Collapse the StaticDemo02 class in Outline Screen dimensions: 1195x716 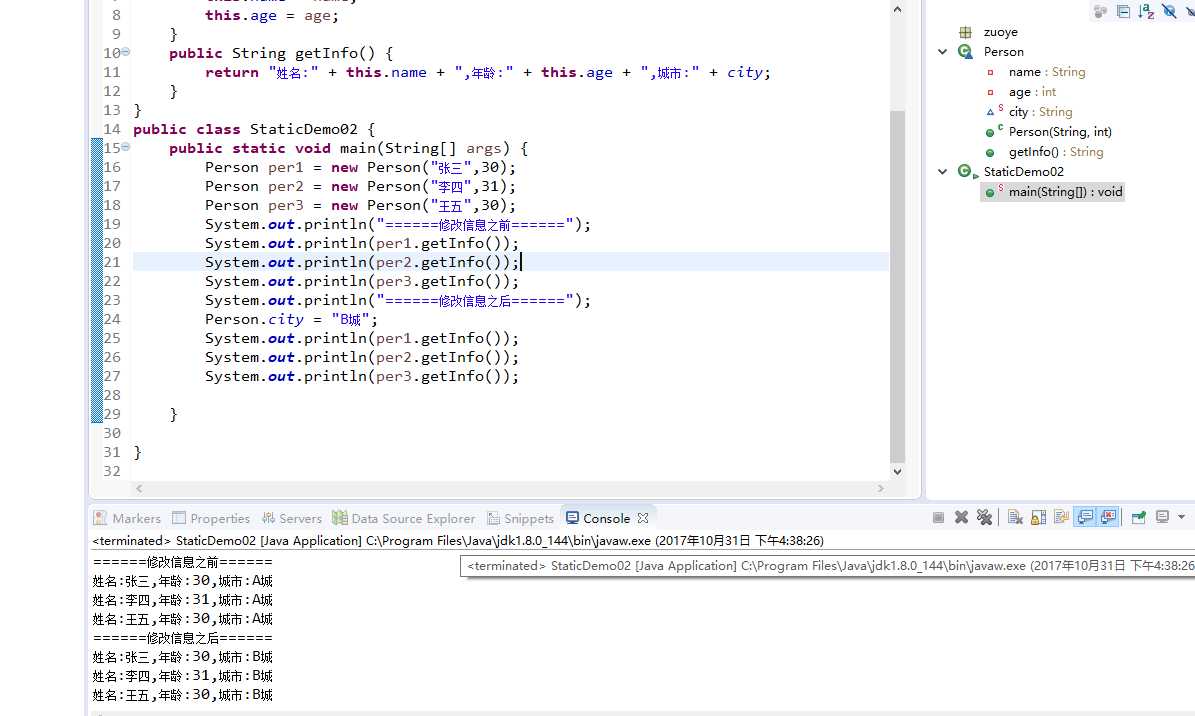click(x=943, y=172)
